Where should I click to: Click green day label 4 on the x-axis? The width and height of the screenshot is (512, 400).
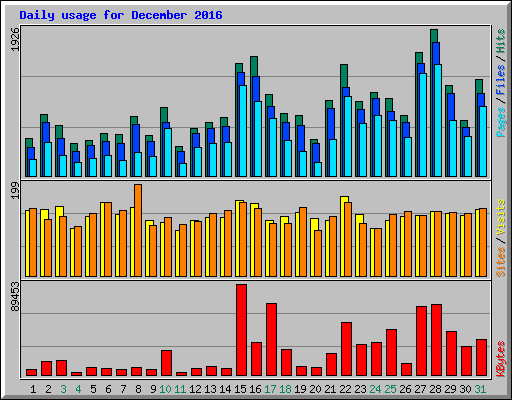point(78,389)
